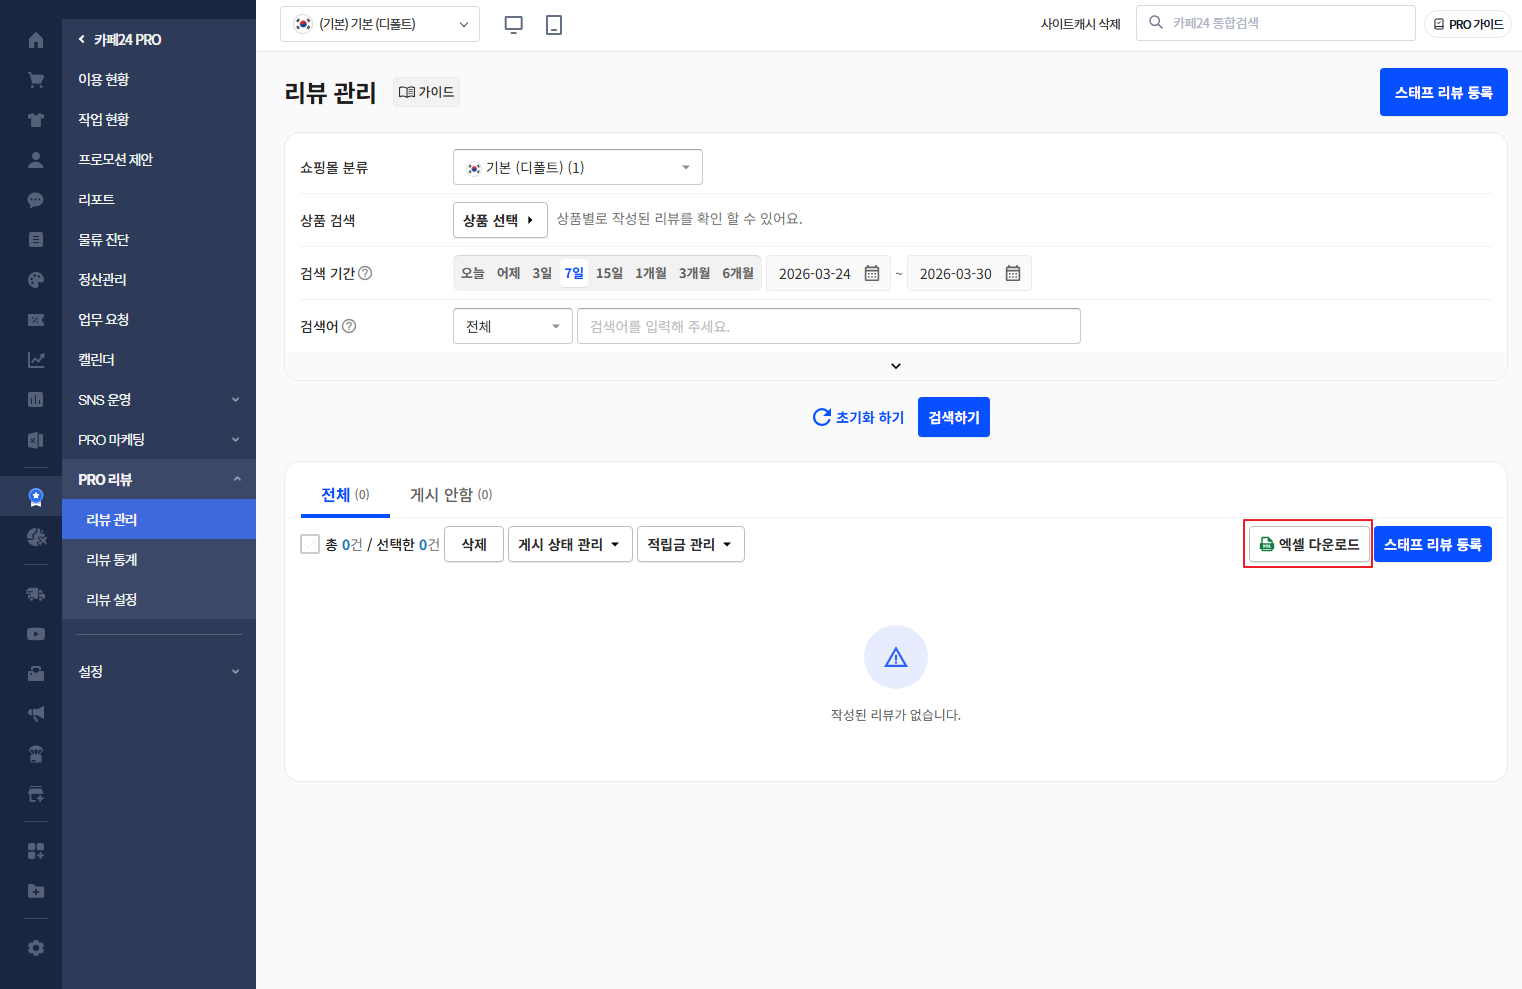
Task: Click 사이트캐시 삭제 link
Action: click(x=1080, y=24)
